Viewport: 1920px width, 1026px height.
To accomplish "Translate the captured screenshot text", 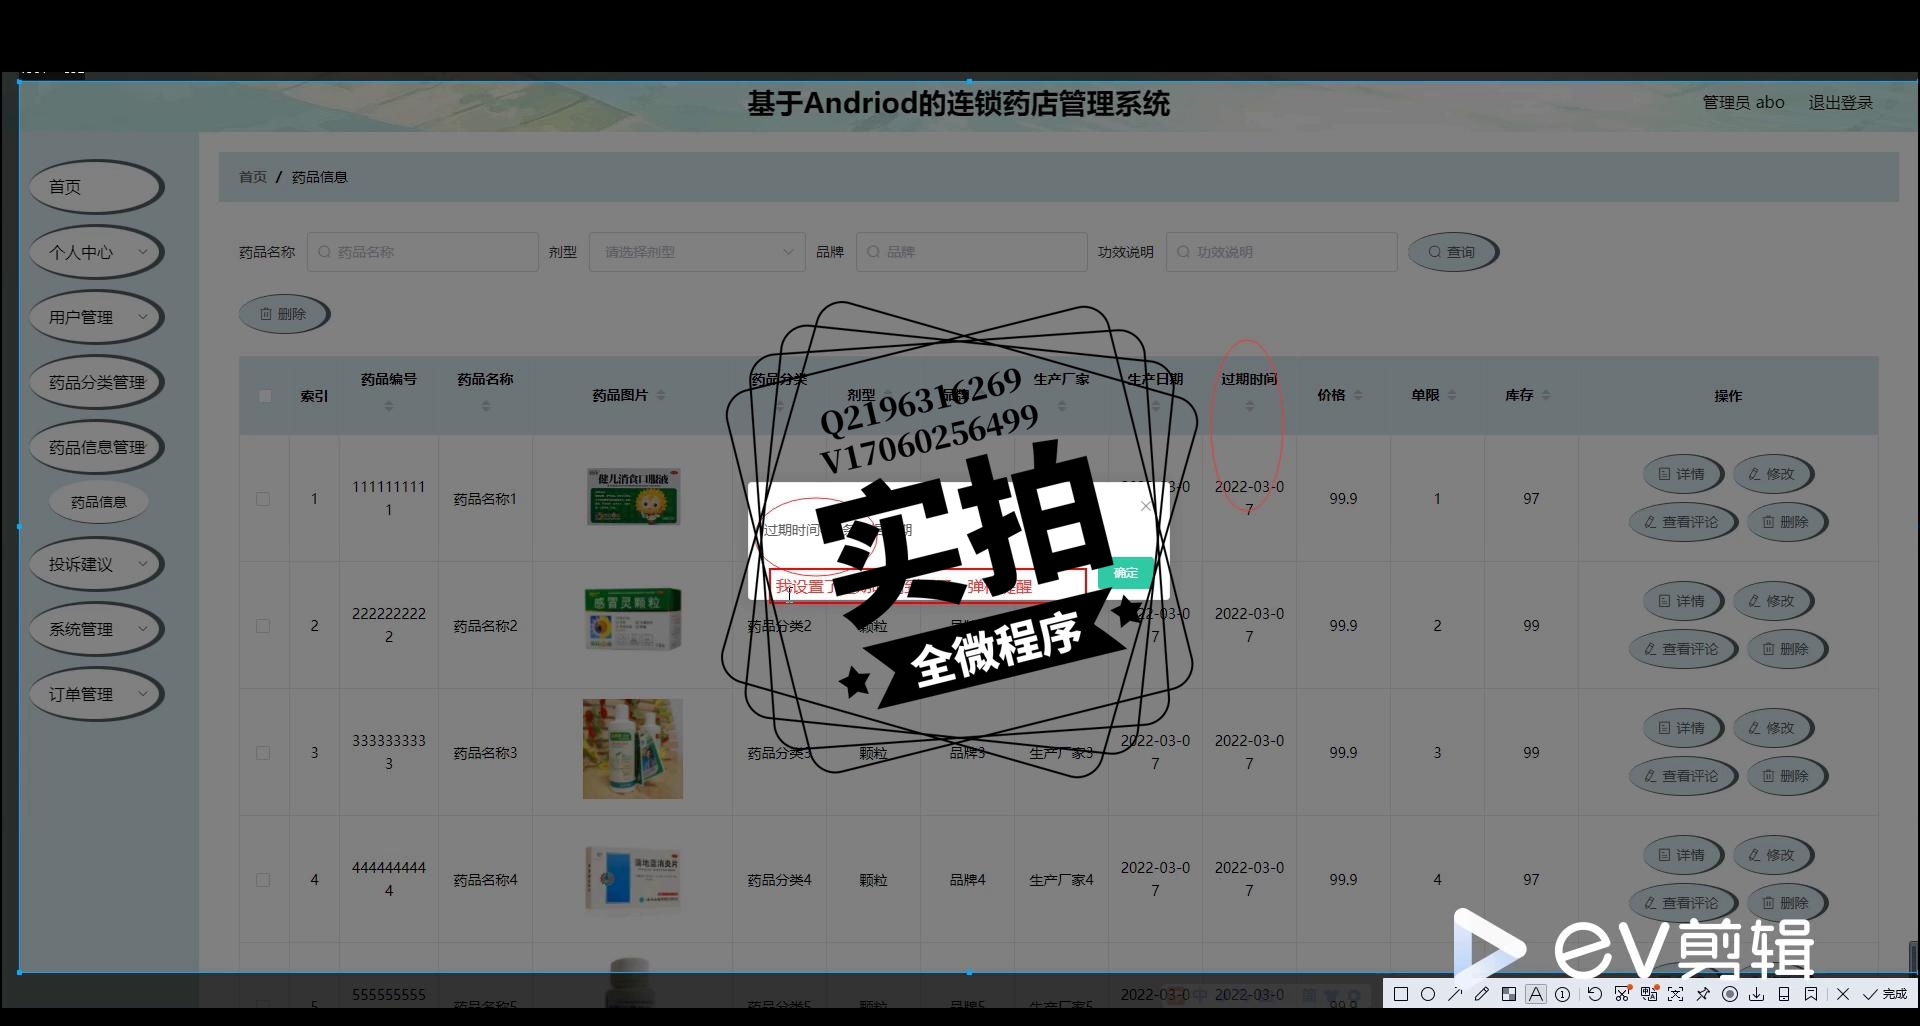I will tap(1649, 994).
